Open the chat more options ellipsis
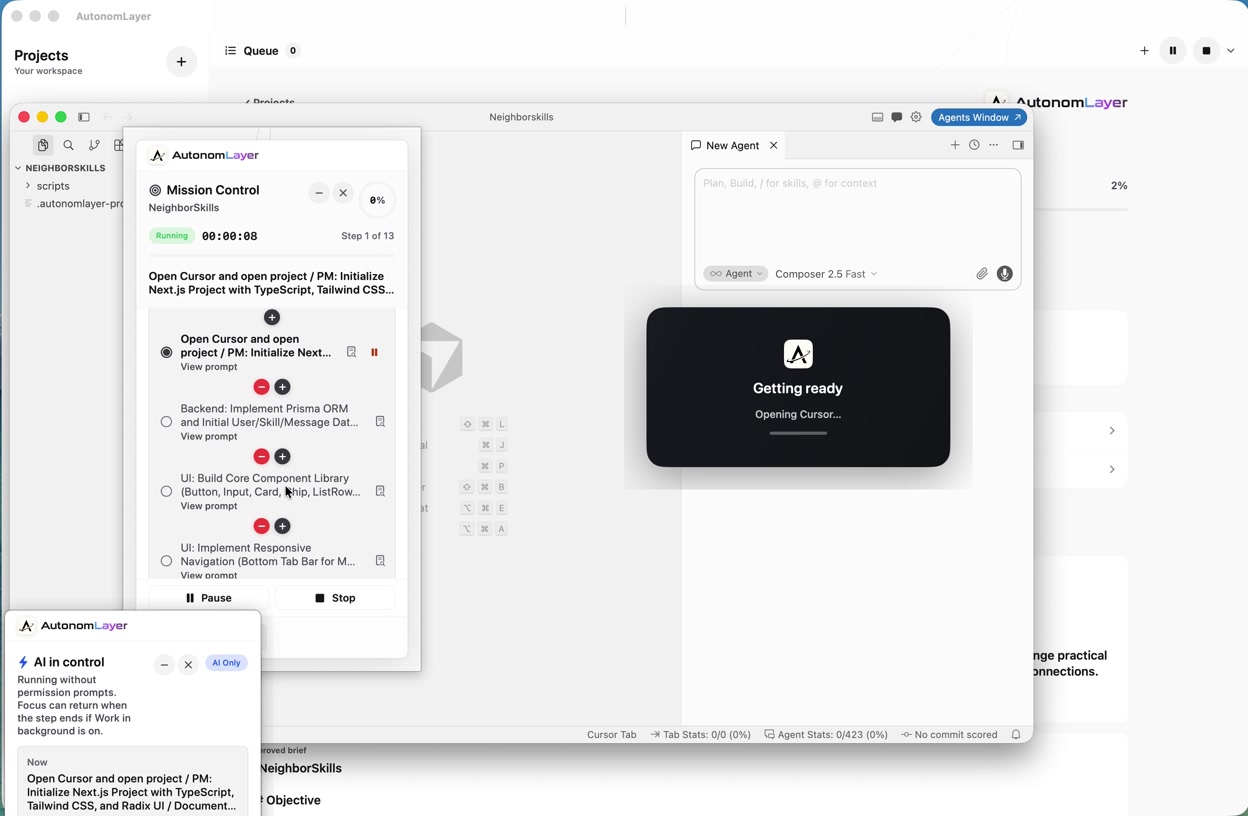The height and width of the screenshot is (816, 1248). pos(994,145)
